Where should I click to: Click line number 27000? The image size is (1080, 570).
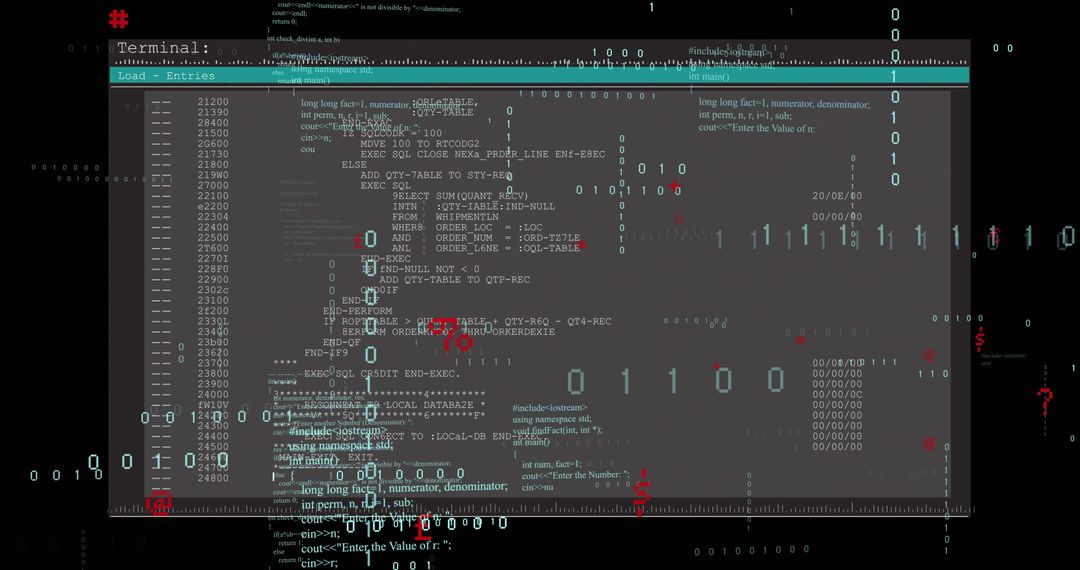(213, 185)
